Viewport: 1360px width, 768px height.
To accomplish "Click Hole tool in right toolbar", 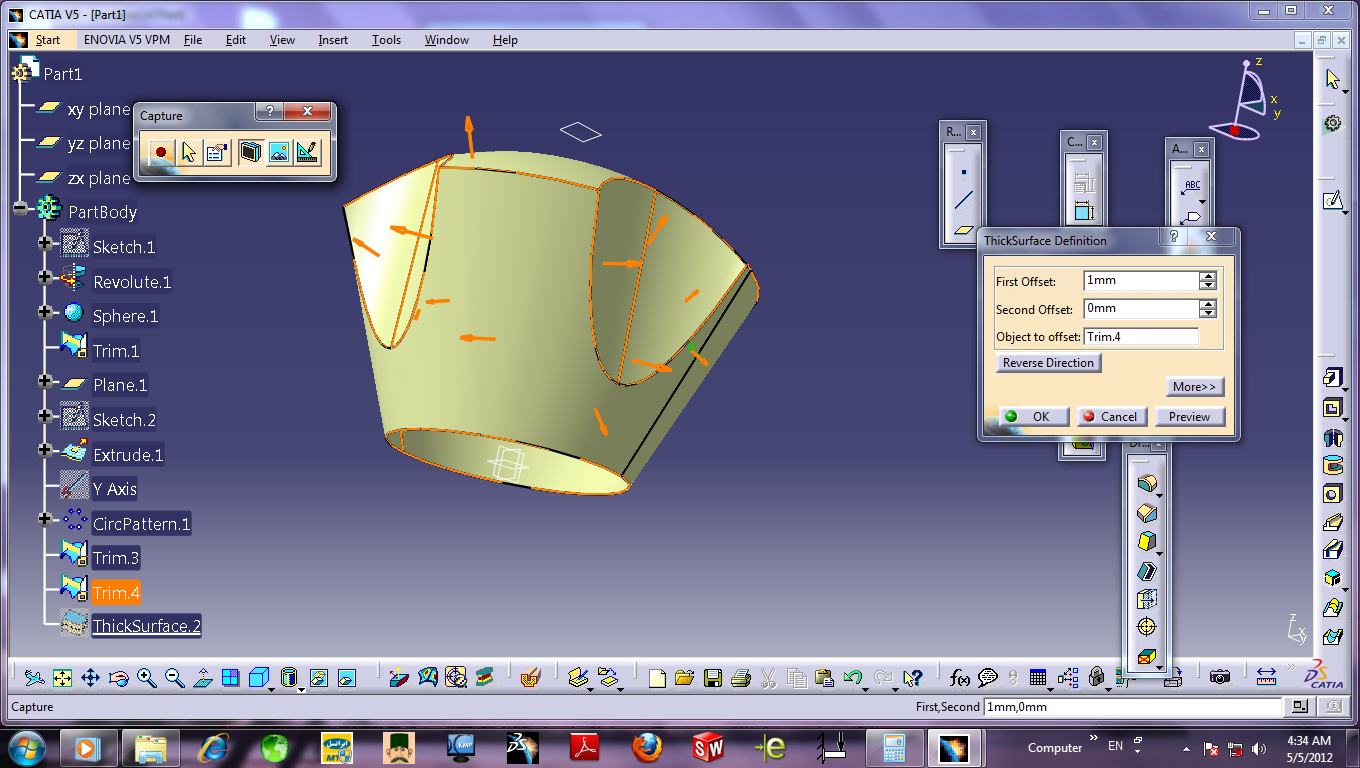I will point(1332,494).
